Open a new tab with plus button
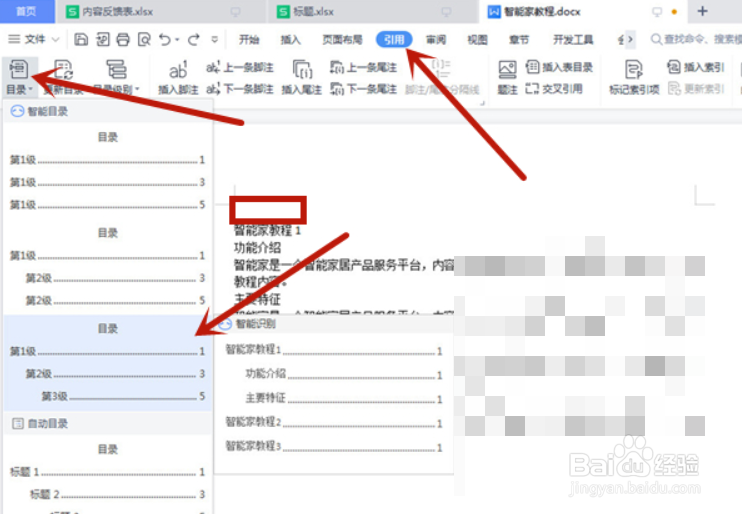Image resolution: width=742 pixels, height=514 pixels. [x=703, y=11]
